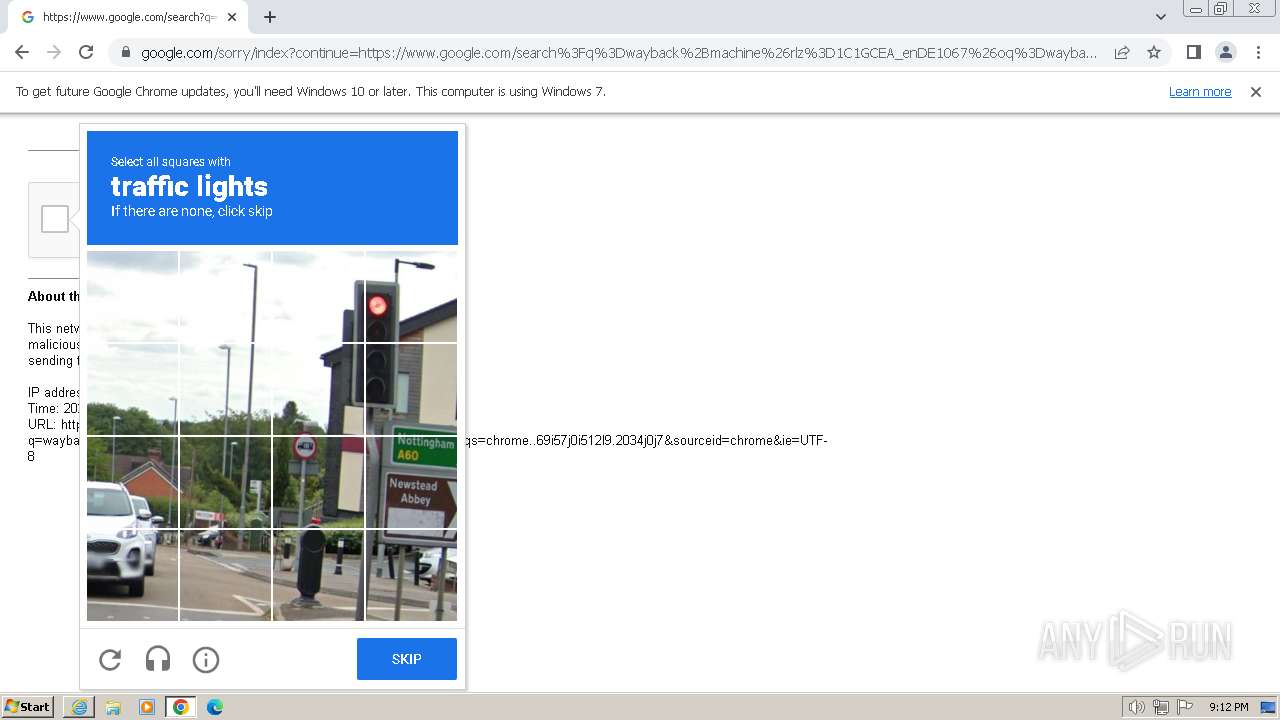The height and width of the screenshot is (720, 1280).
Task: Select the tile showing the Nottingham A60 sign
Action: tap(411, 483)
